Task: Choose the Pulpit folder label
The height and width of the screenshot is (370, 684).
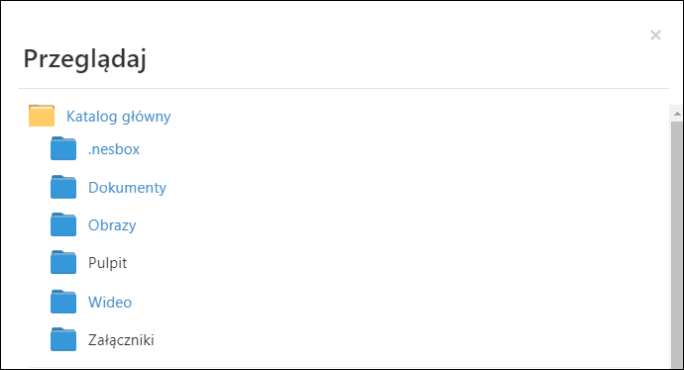Action: (x=107, y=263)
